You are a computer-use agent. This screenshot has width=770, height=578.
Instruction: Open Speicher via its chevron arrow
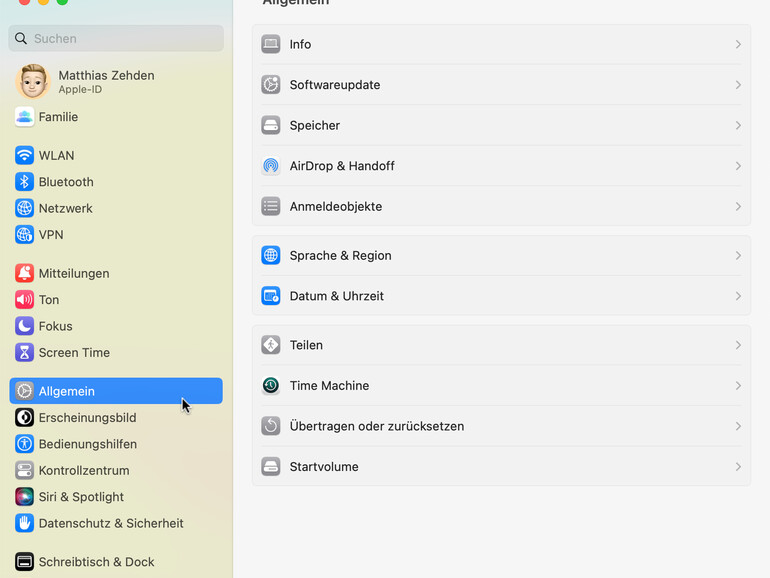(738, 125)
